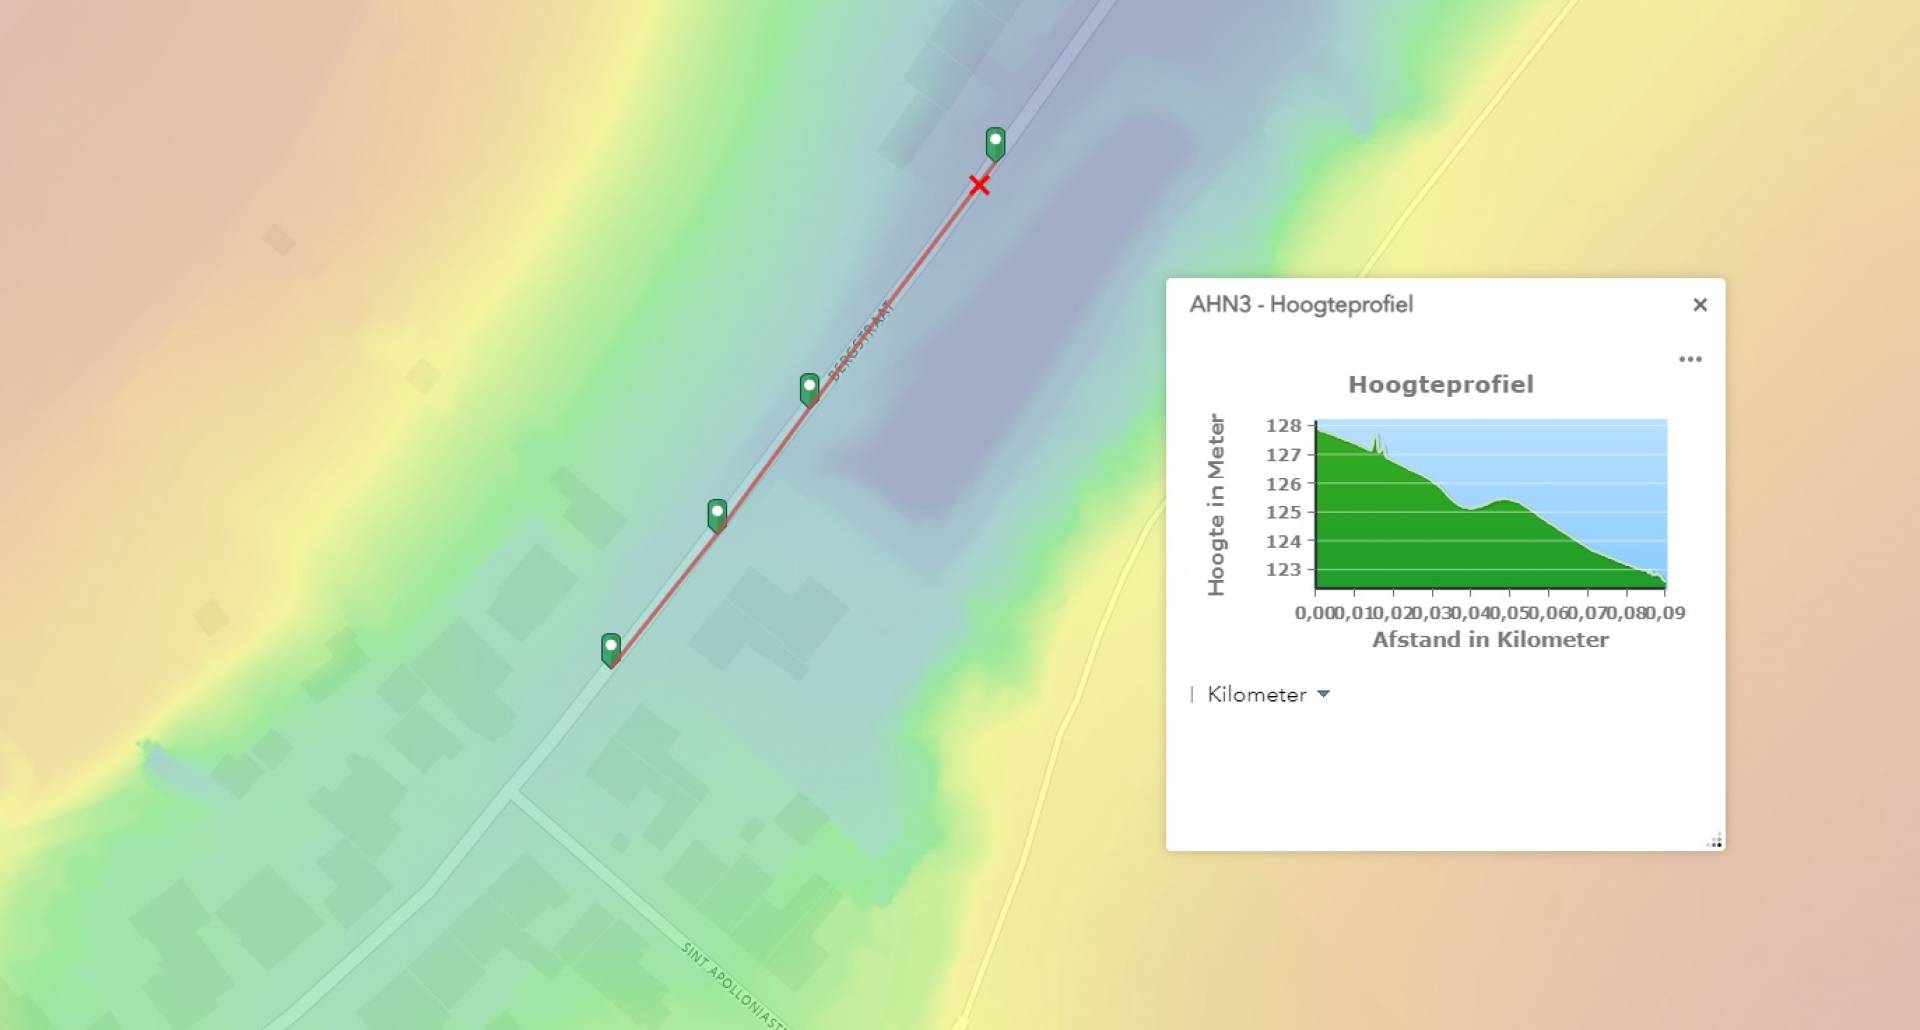Close the AHN3 - Hoogteprofiel panel
Viewport: 1920px width, 1030px height.
tap(1699, 305)
